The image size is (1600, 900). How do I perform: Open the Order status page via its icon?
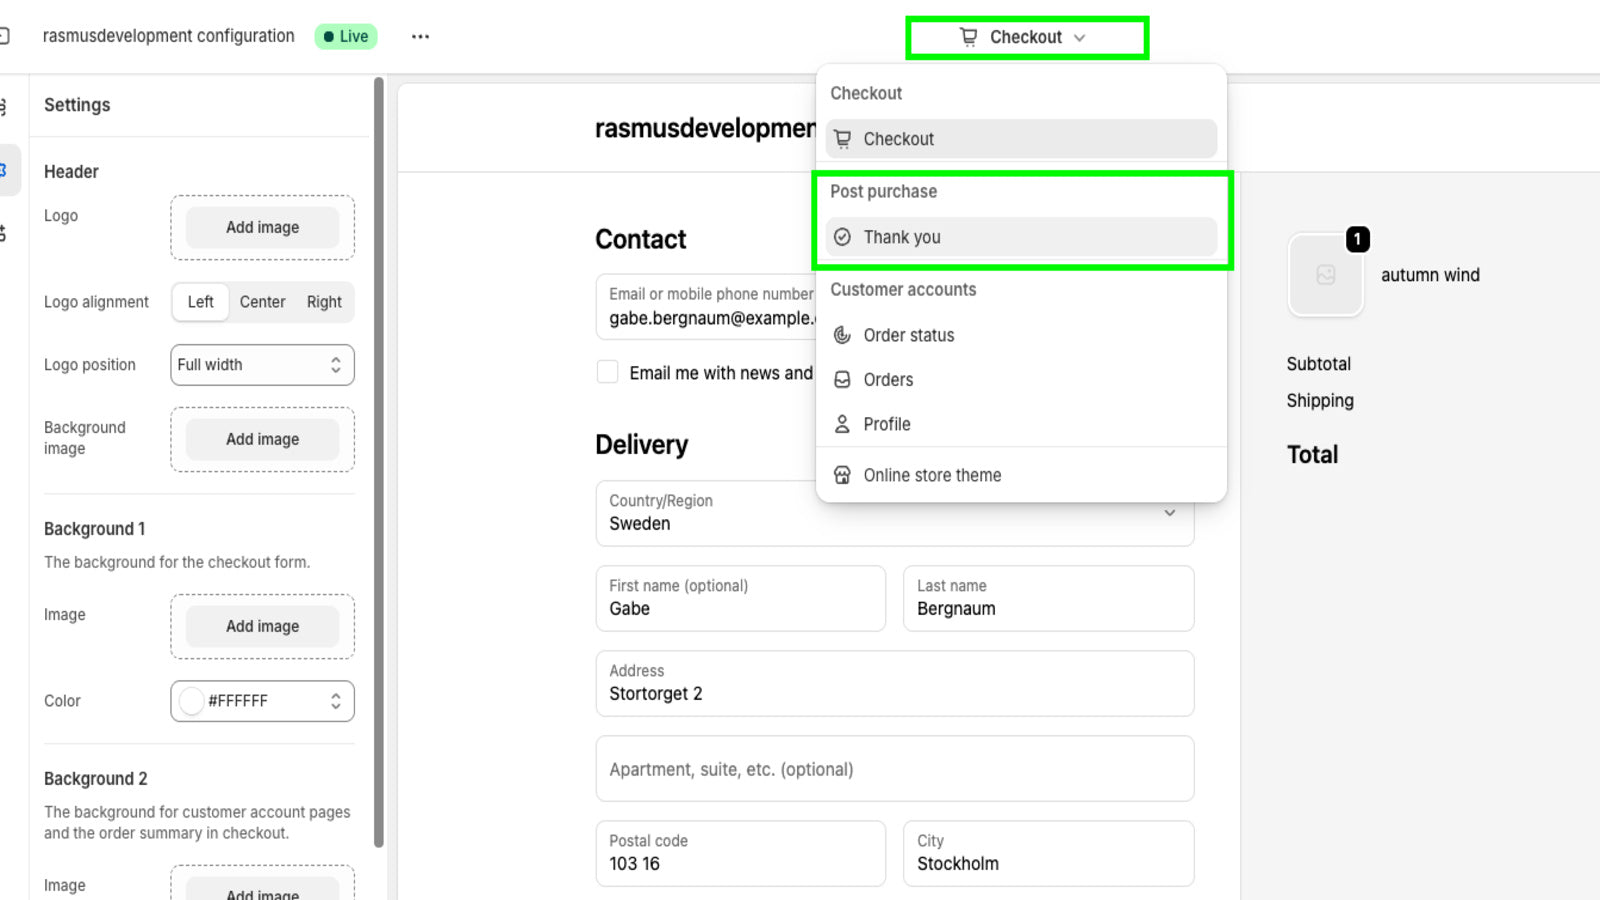(841, 335)
